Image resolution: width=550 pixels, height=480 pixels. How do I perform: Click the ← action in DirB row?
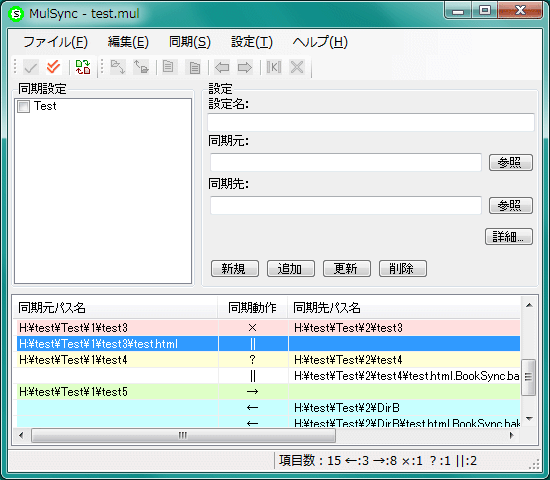point(253,408)
